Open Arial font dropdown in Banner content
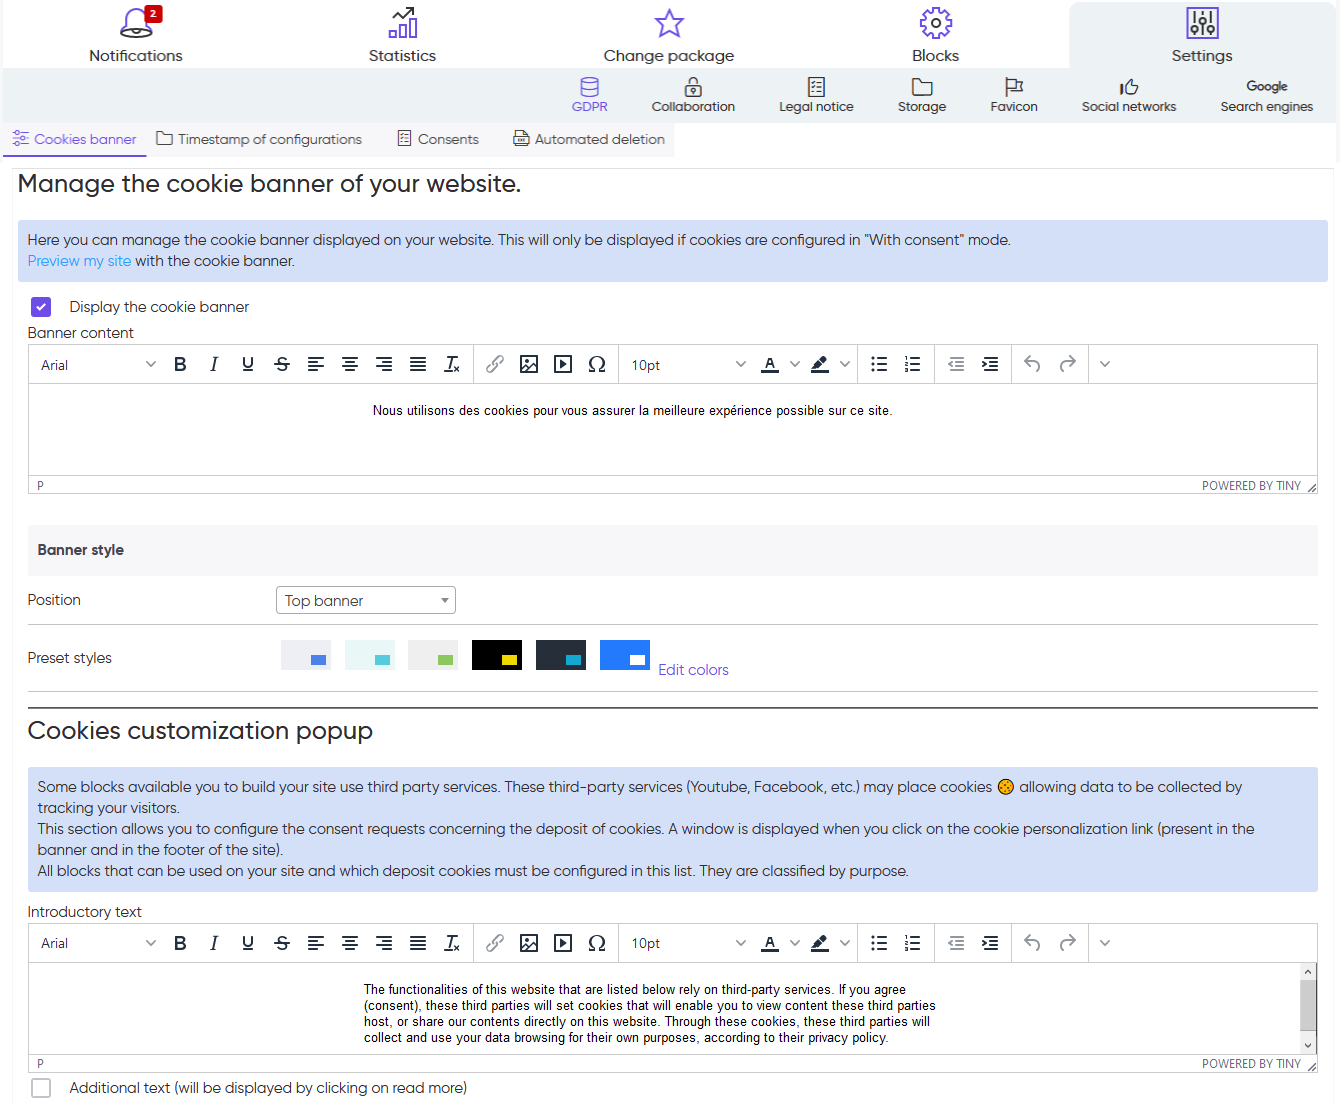 [x=98, y=365]
